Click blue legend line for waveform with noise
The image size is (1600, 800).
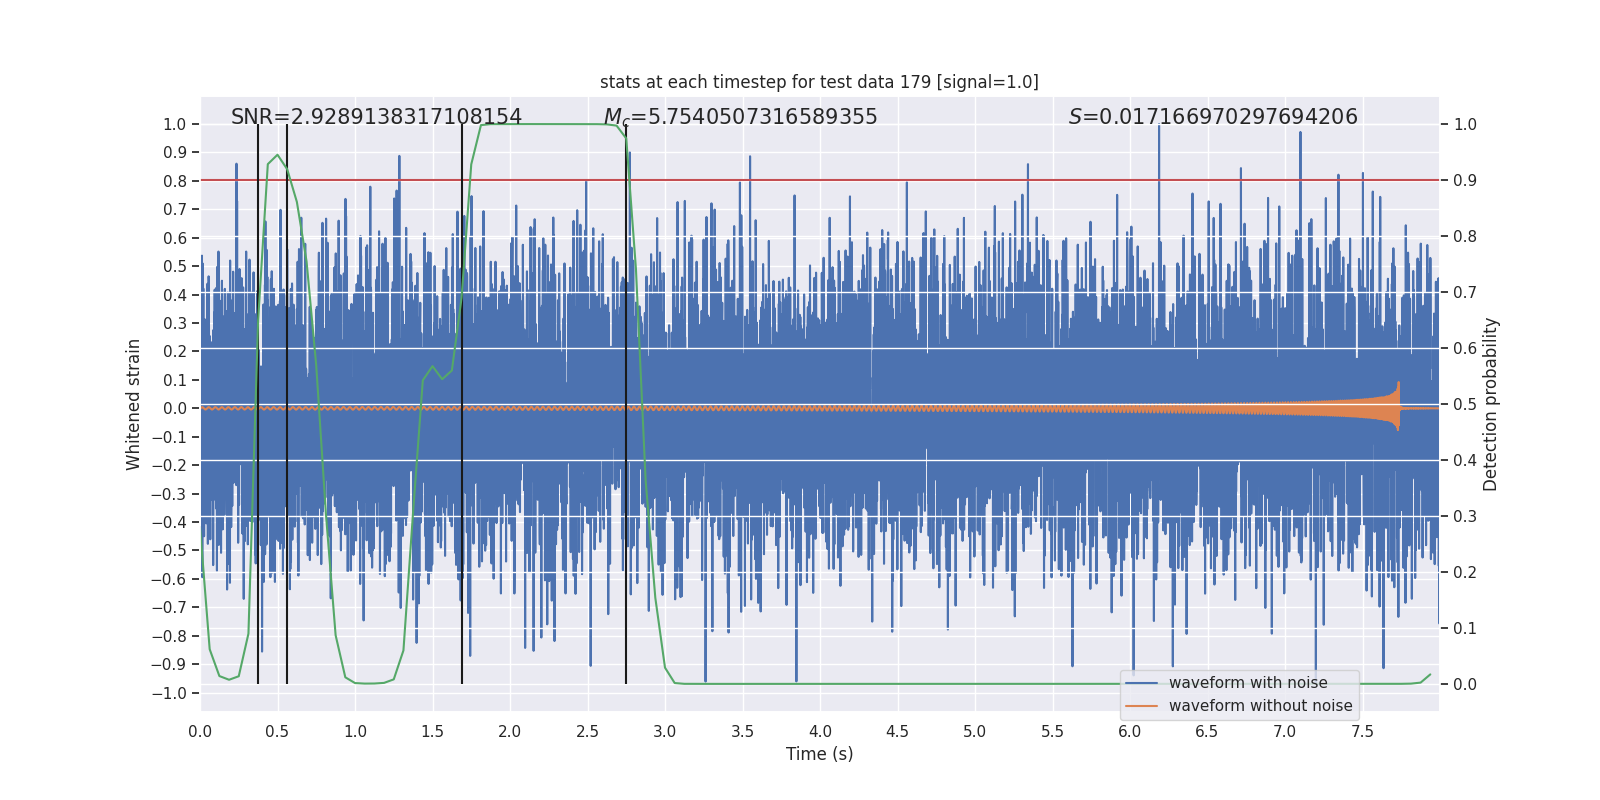pyautogui.click(x=1142, y=683)
